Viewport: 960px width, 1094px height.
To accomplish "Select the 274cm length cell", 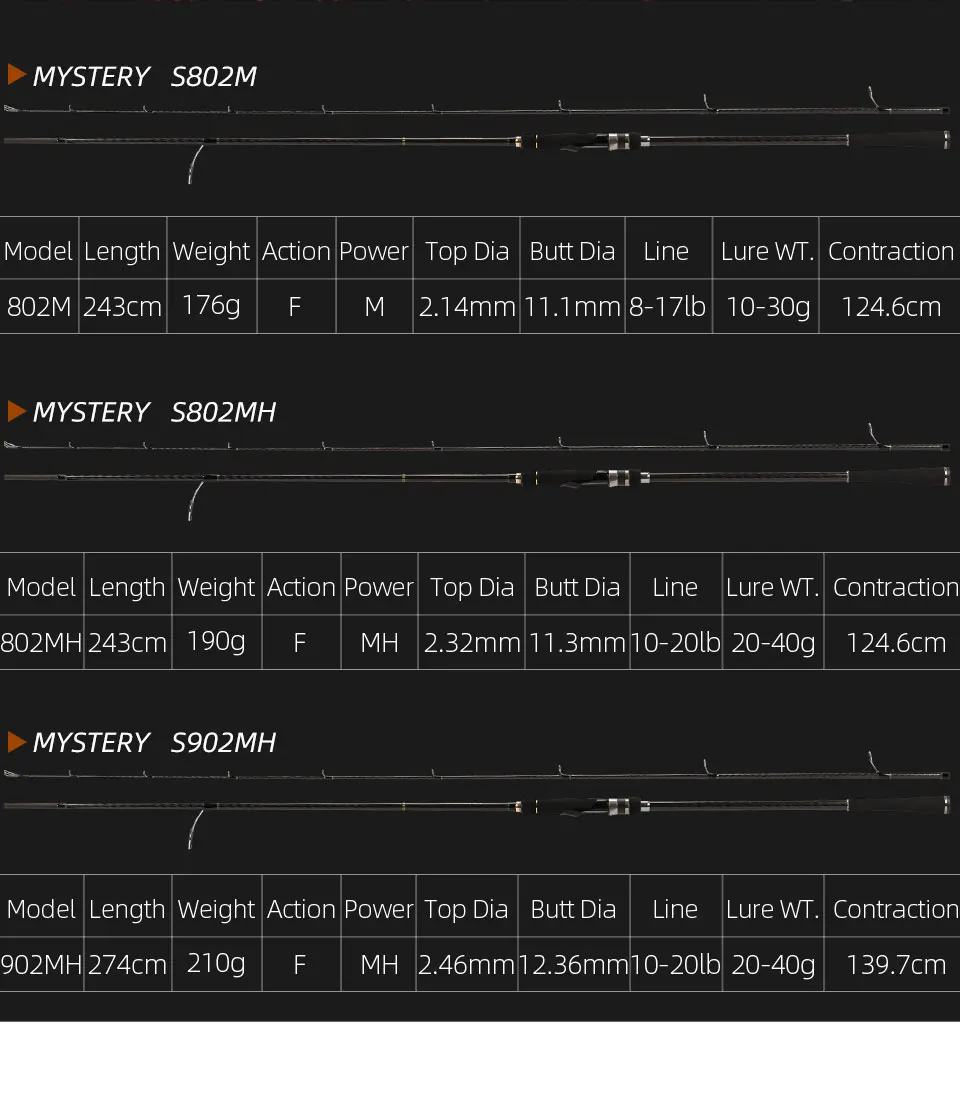I will [128, 964].
